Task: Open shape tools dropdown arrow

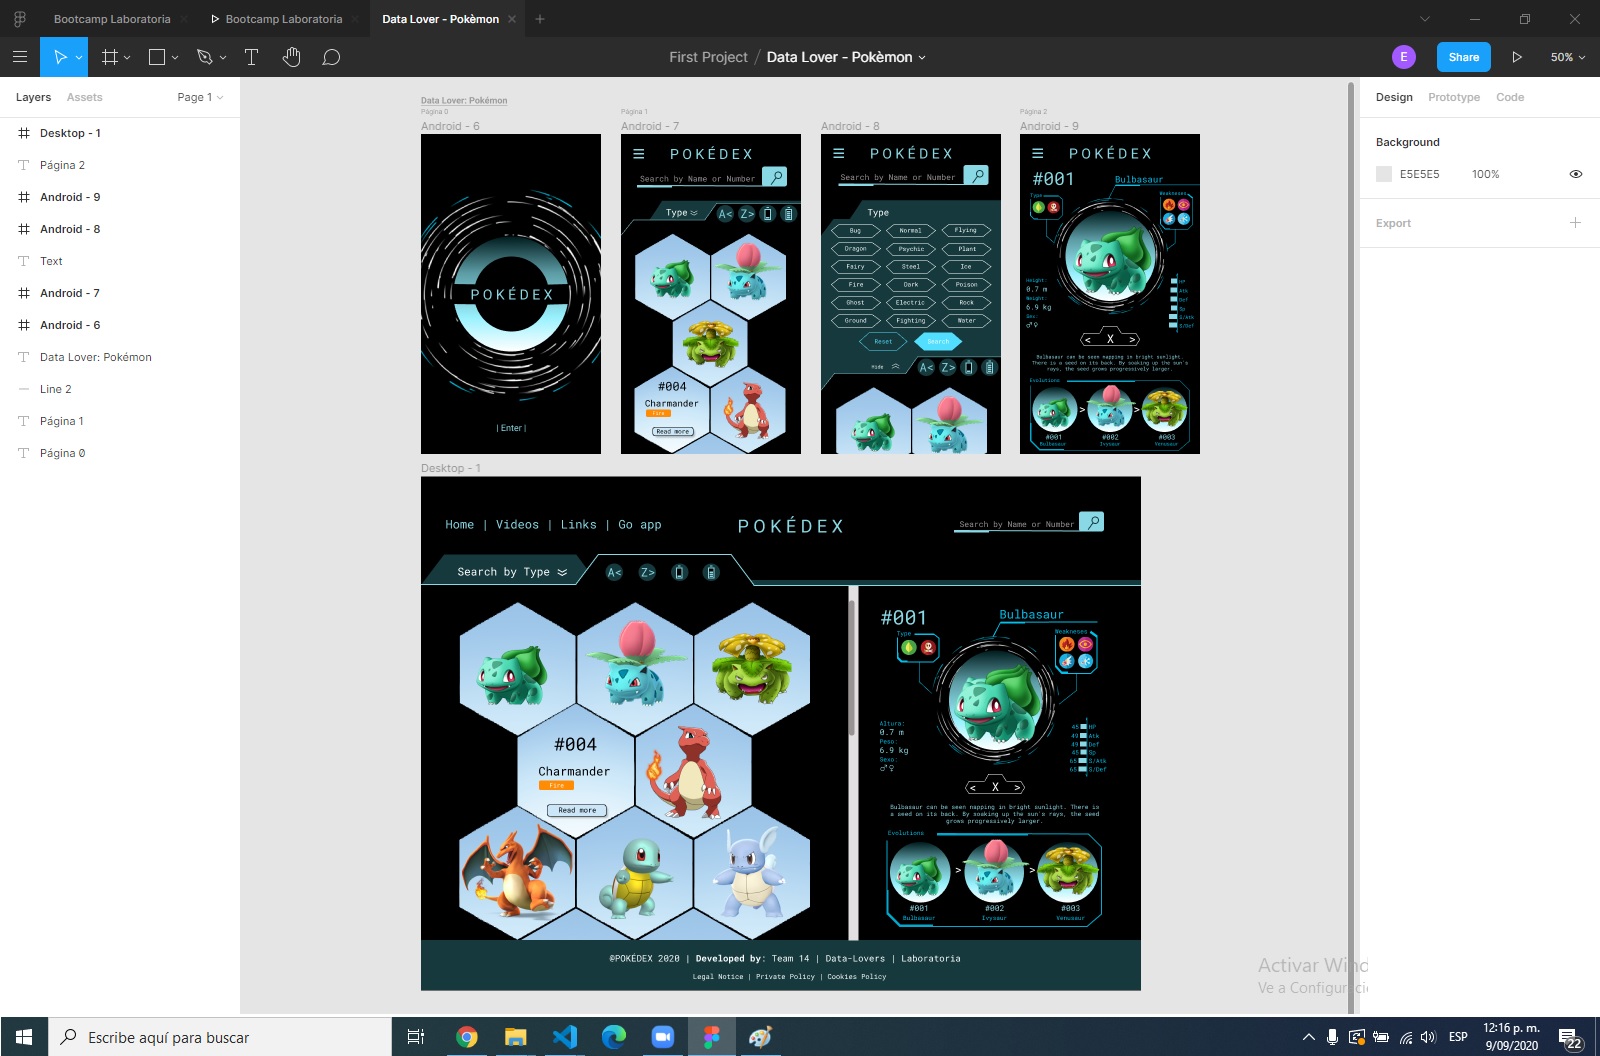Action: 175,58
